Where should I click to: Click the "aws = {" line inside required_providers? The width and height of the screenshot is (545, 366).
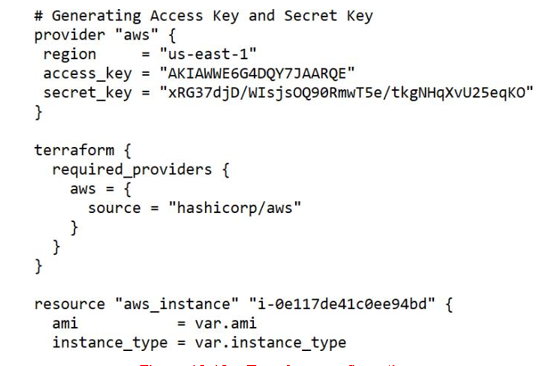coord(100,189)
